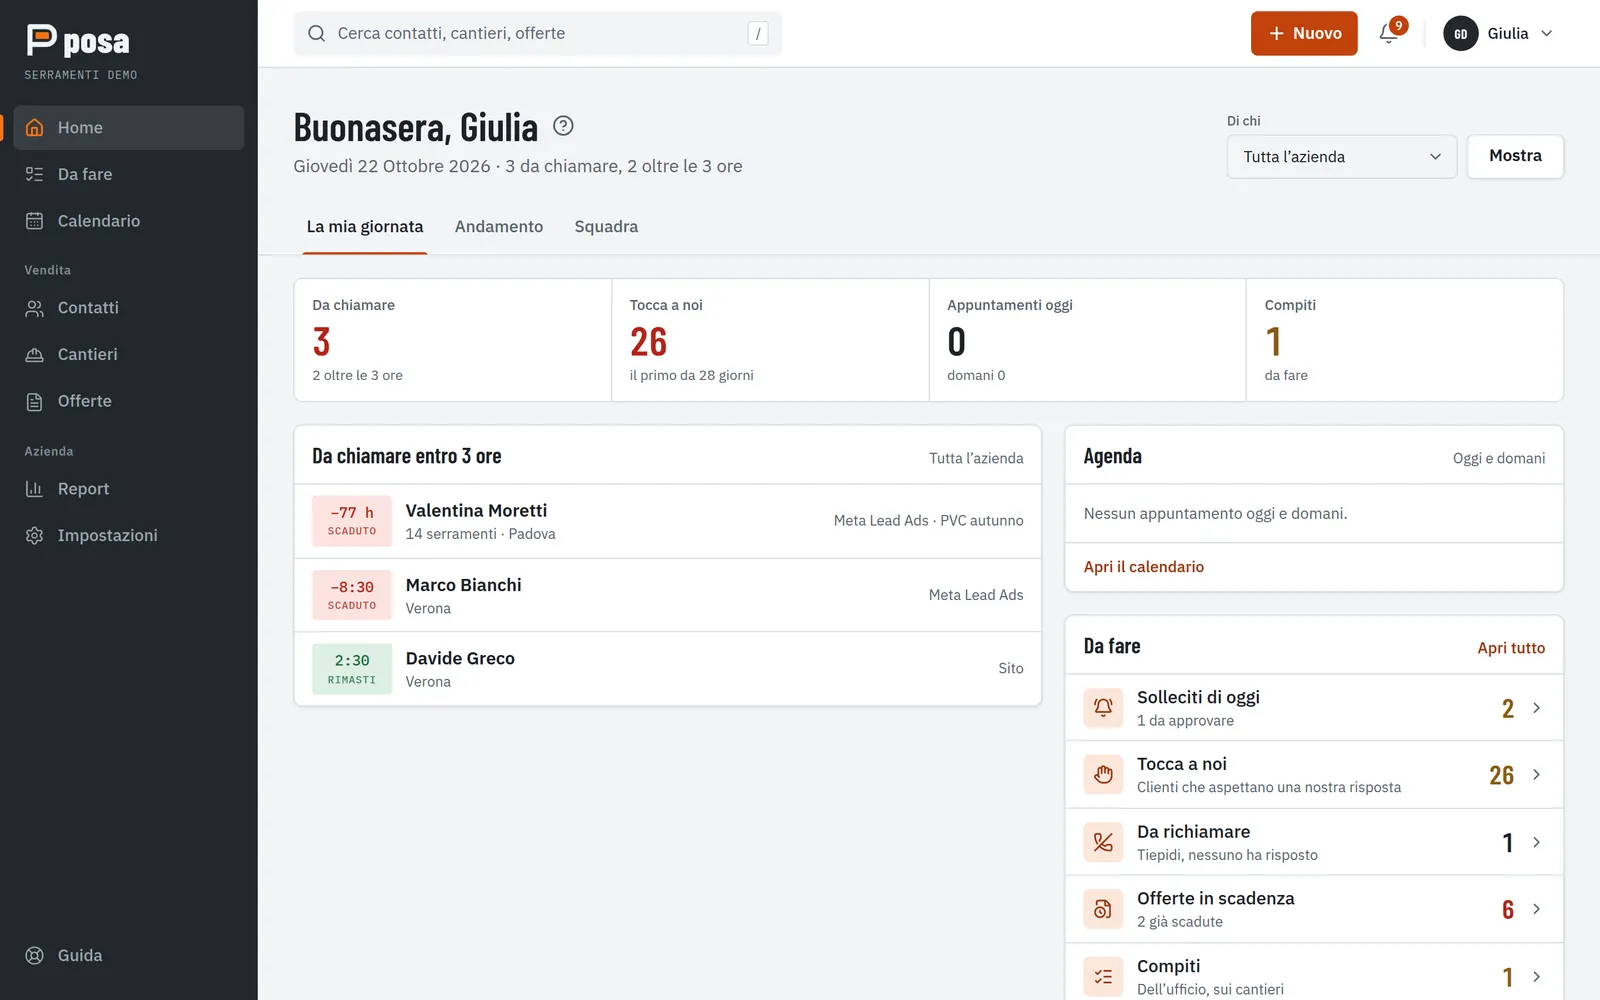Image resolution: width=1600 pixels, height=1000 pixels.
Task: Click the Impostazioni gear icon
Action: pos(34,536)
